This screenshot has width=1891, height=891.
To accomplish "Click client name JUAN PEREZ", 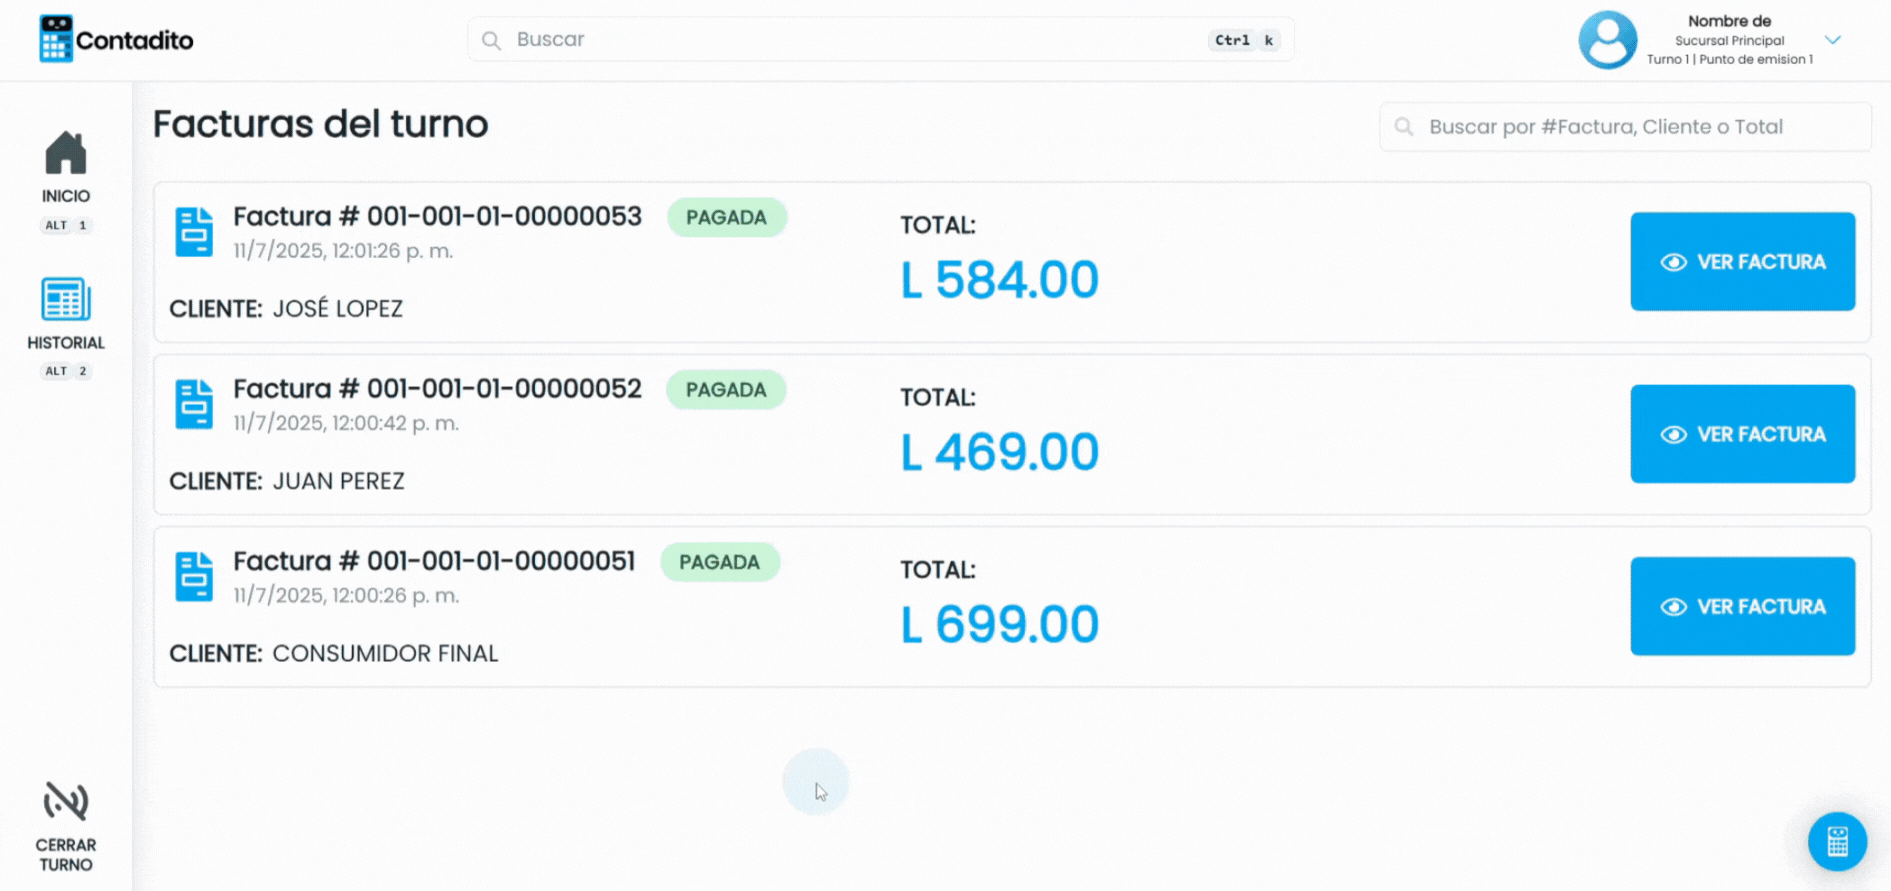I will tap(339, 481).
